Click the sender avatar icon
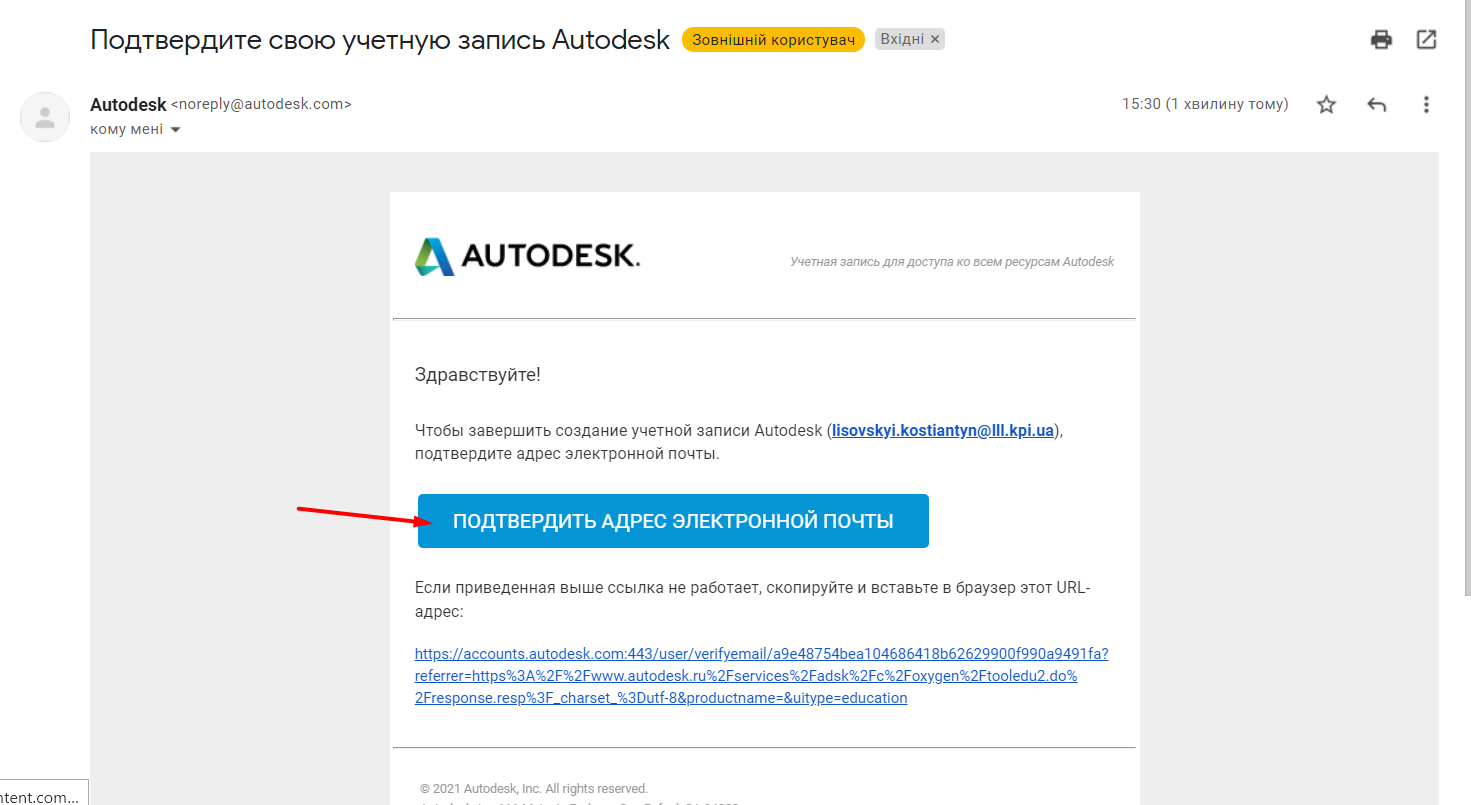The height and width of the screenshot is (805, 1471). [45, 117]
